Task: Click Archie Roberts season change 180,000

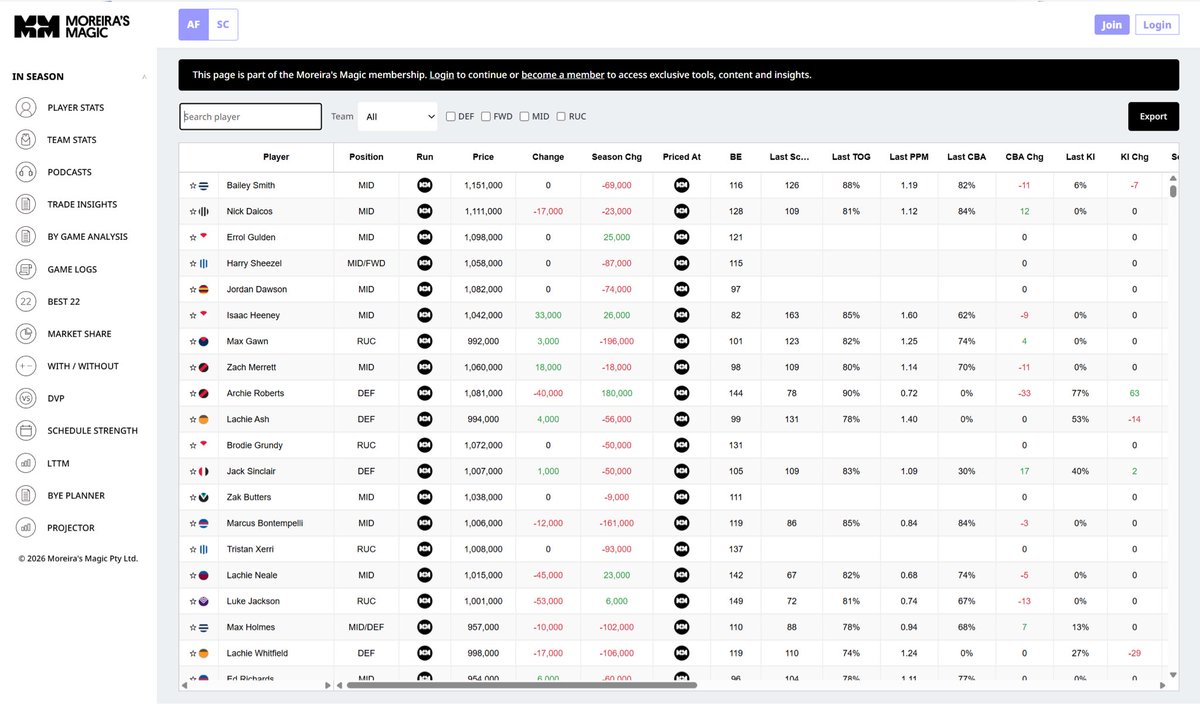Action: coord(616,393)
